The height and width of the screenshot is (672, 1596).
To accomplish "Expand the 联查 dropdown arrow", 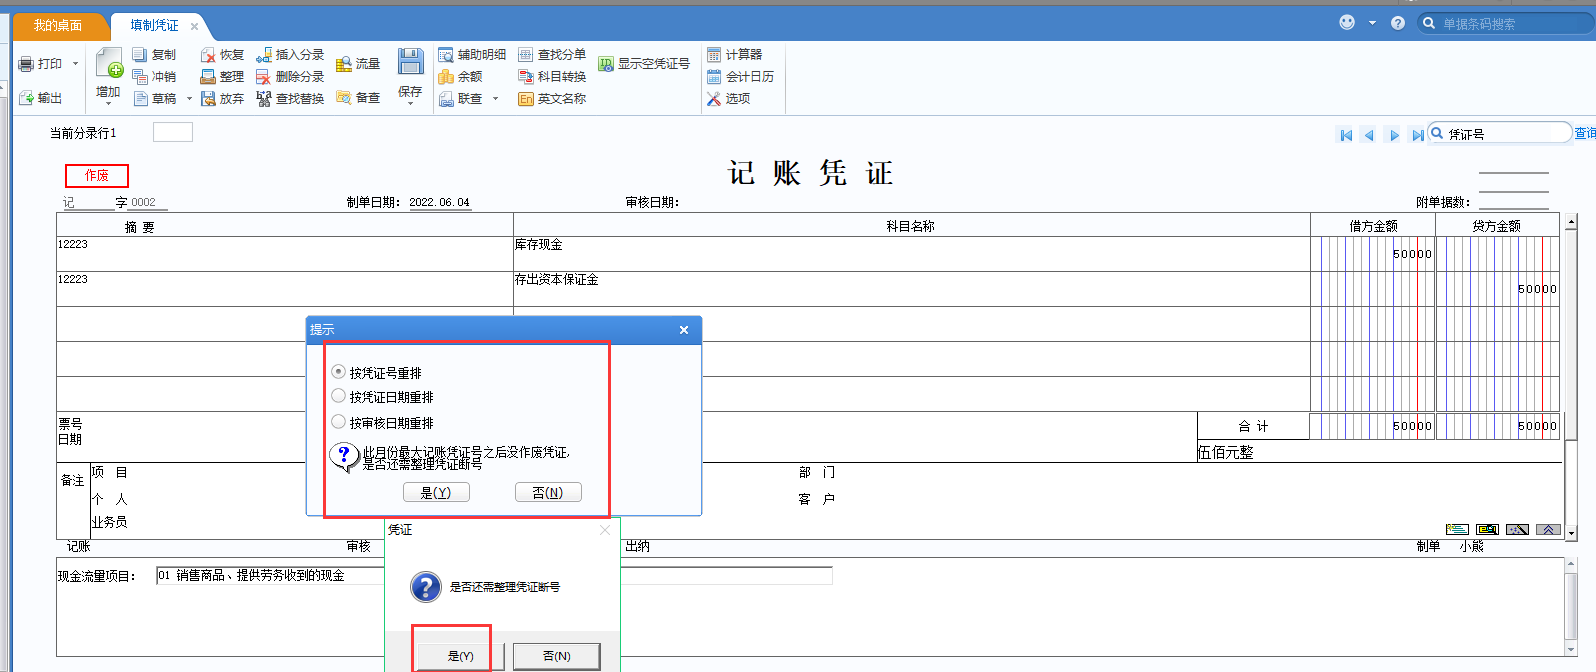I will [495, 99].
